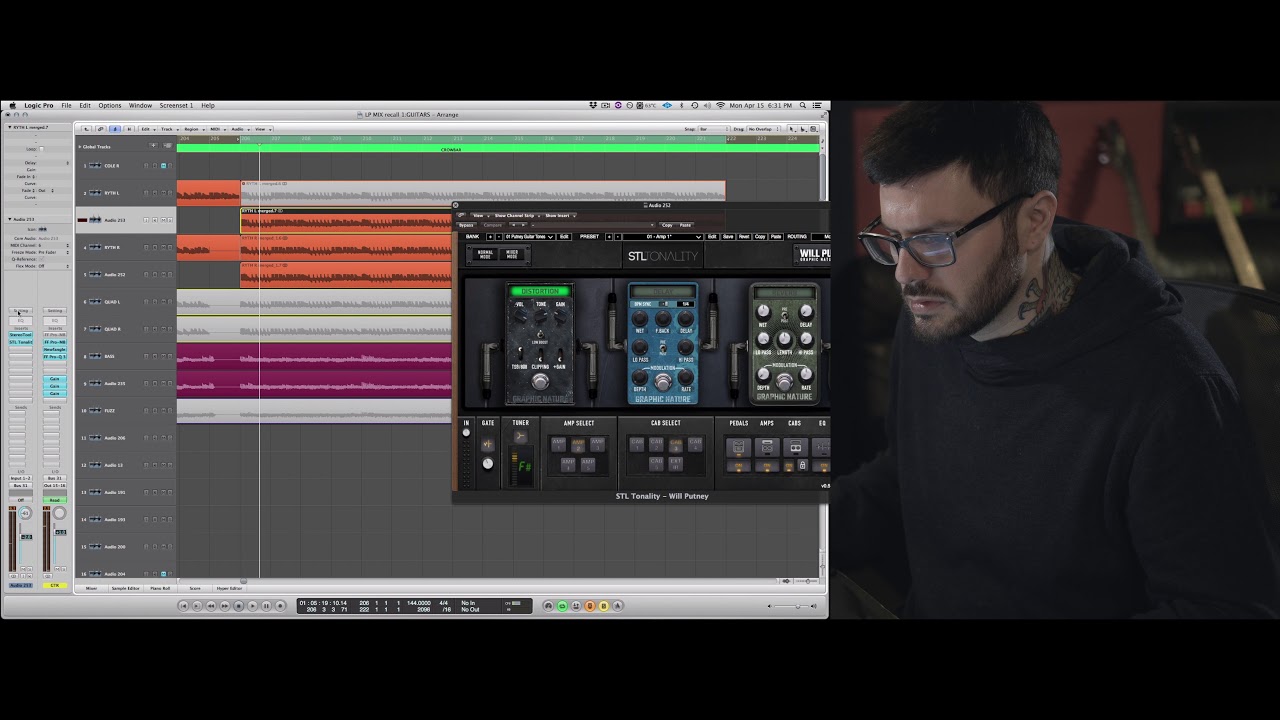Viewport: 1280px width, 720px height.
Task: Select AMP 3 in Amp Select
Action: 597,444
